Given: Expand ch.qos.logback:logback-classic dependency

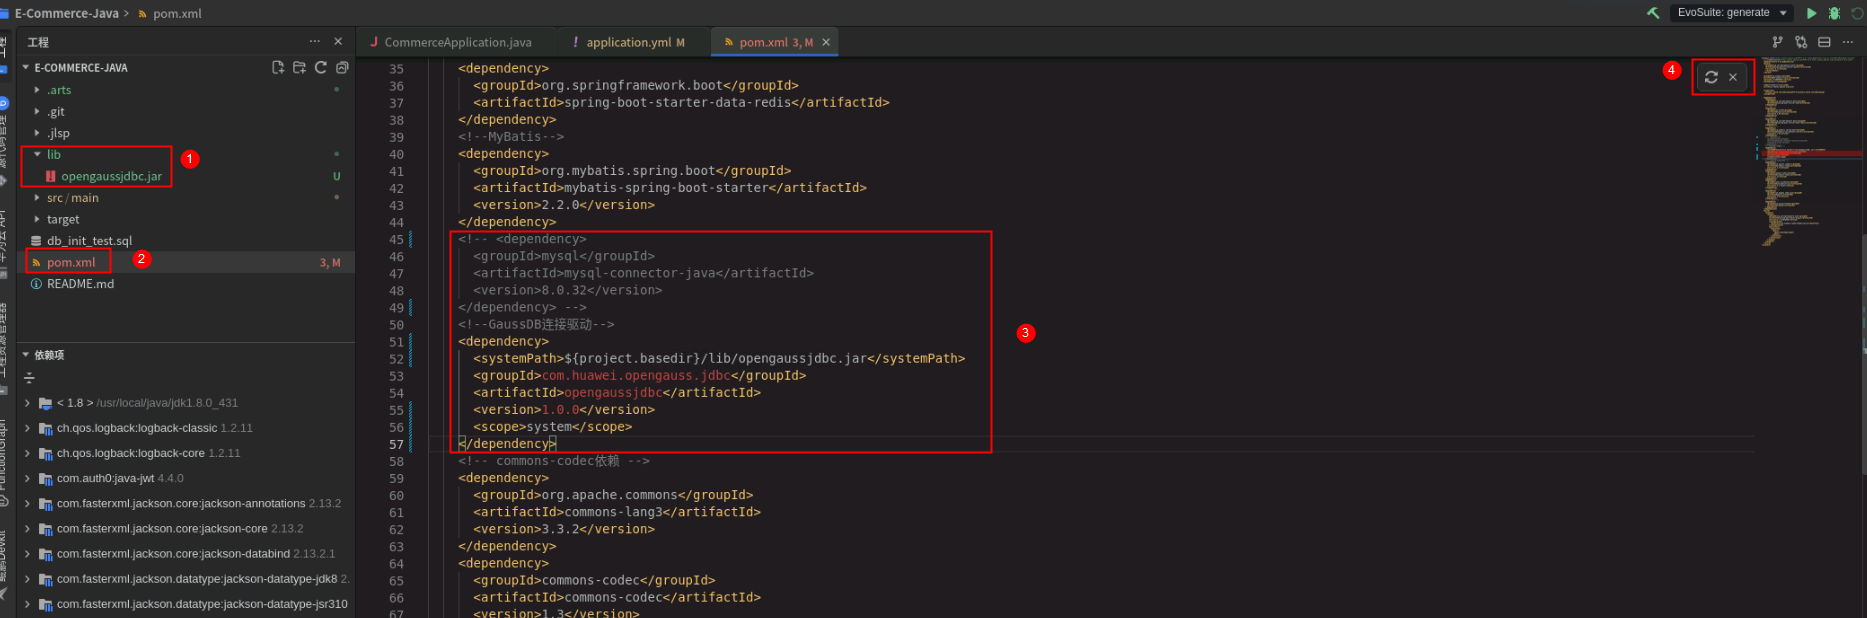Looking at the screenshot, I should coord(27,428).
